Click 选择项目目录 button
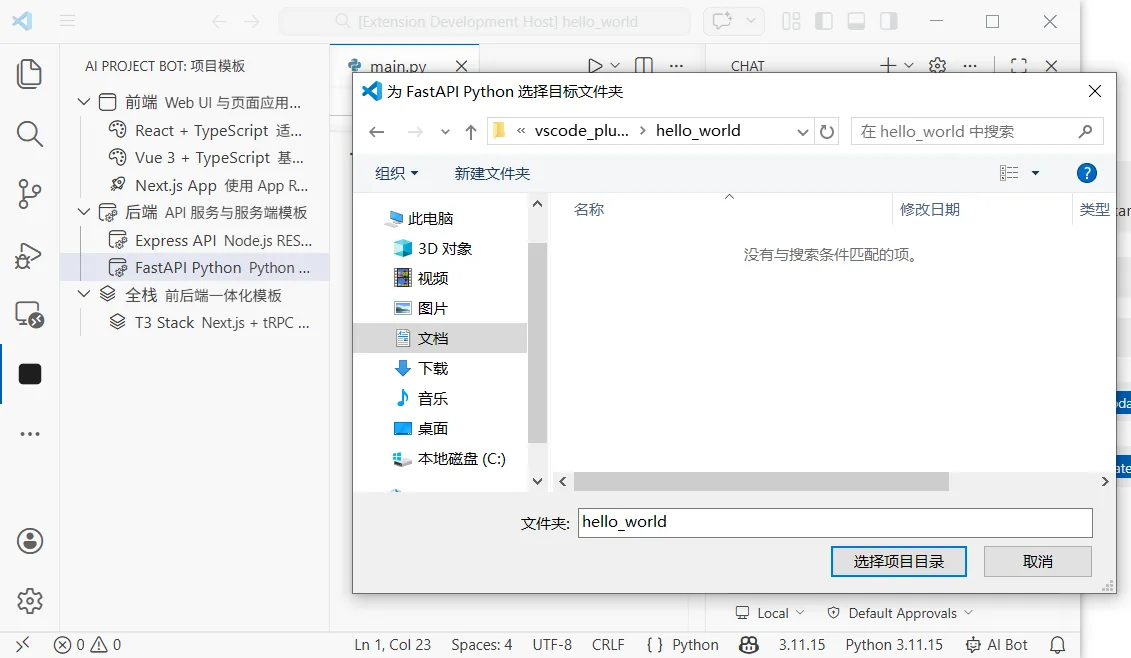The width and height of the screenshot is (1131, 658). coord(899,561)
